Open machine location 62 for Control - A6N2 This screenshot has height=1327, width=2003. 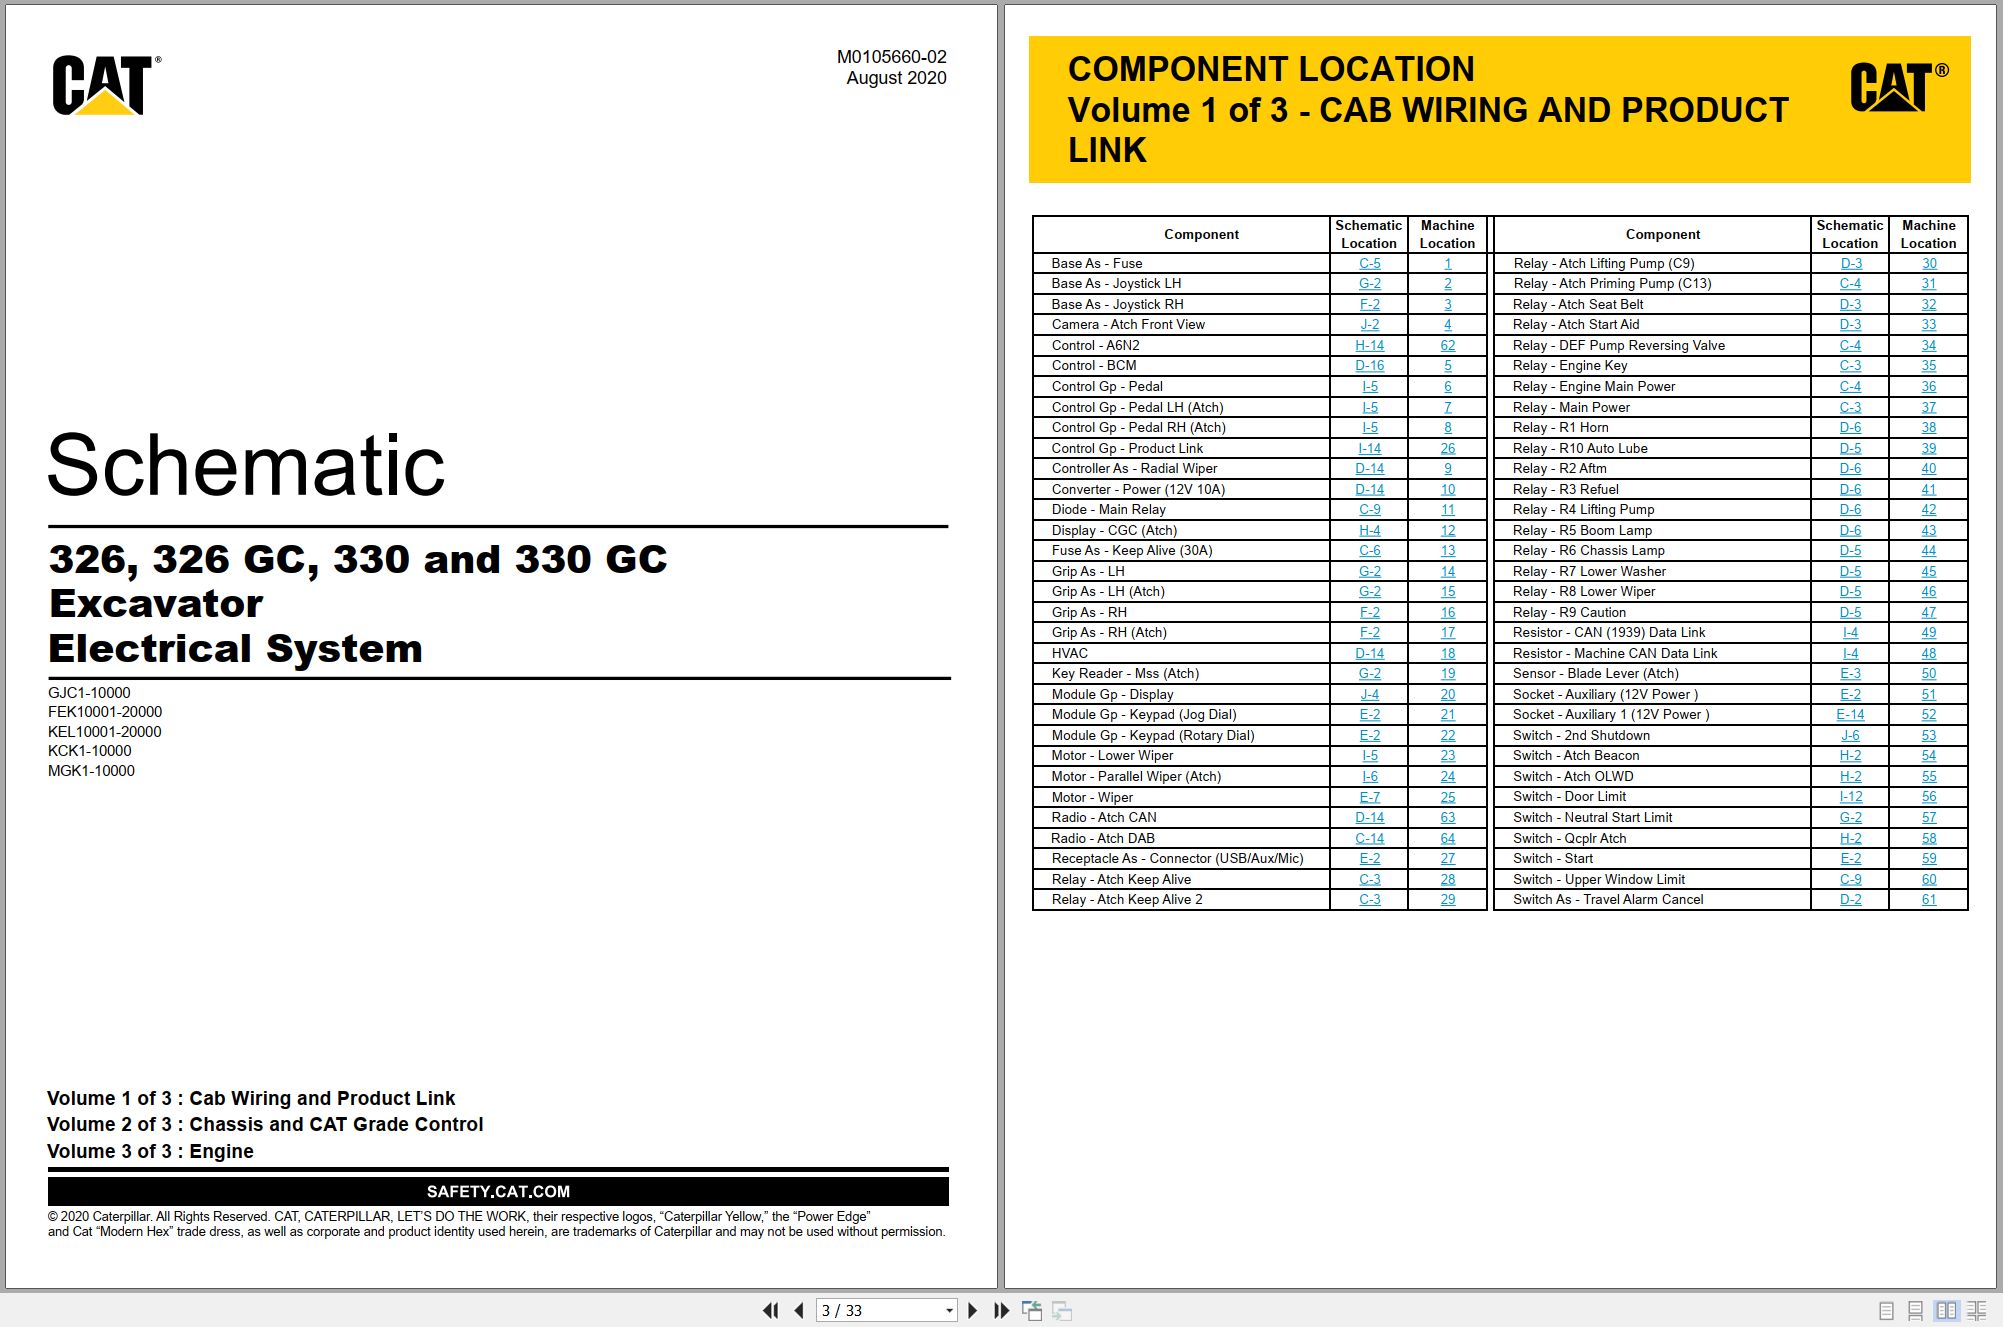coord(1447,345)
